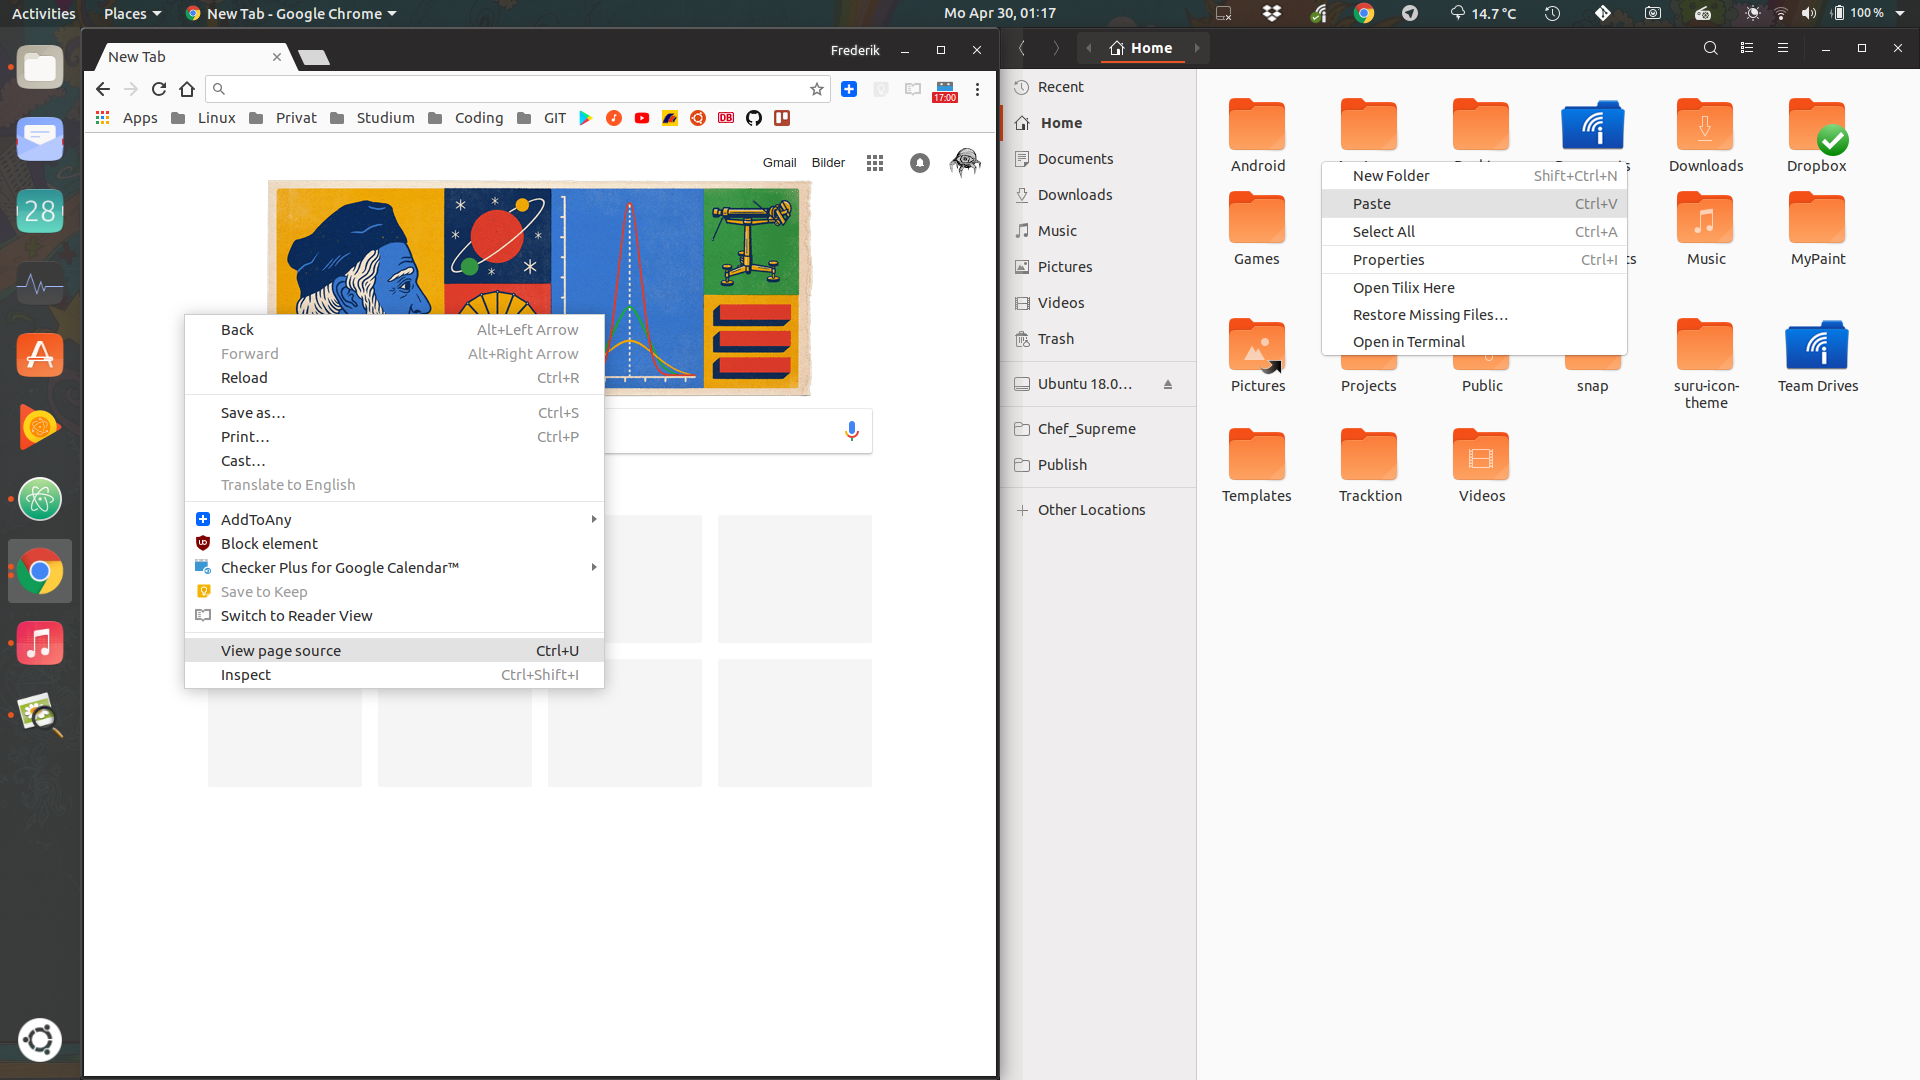Eject the Ubuntu 18.0 drive in the sidebar

pyautogui.click(x=1169, y=384)
